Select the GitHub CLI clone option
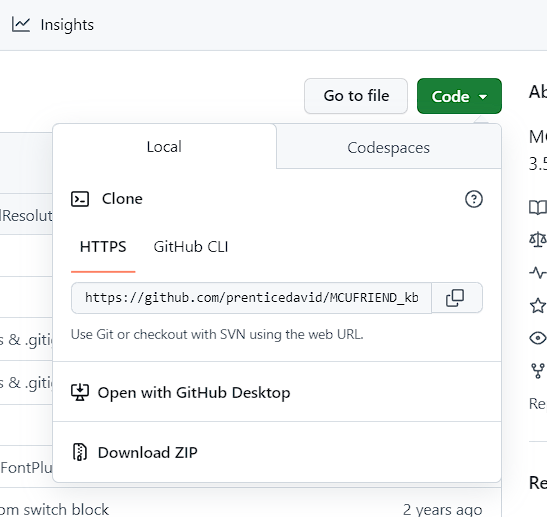The image size is (547, 517). tap(191, 247)
